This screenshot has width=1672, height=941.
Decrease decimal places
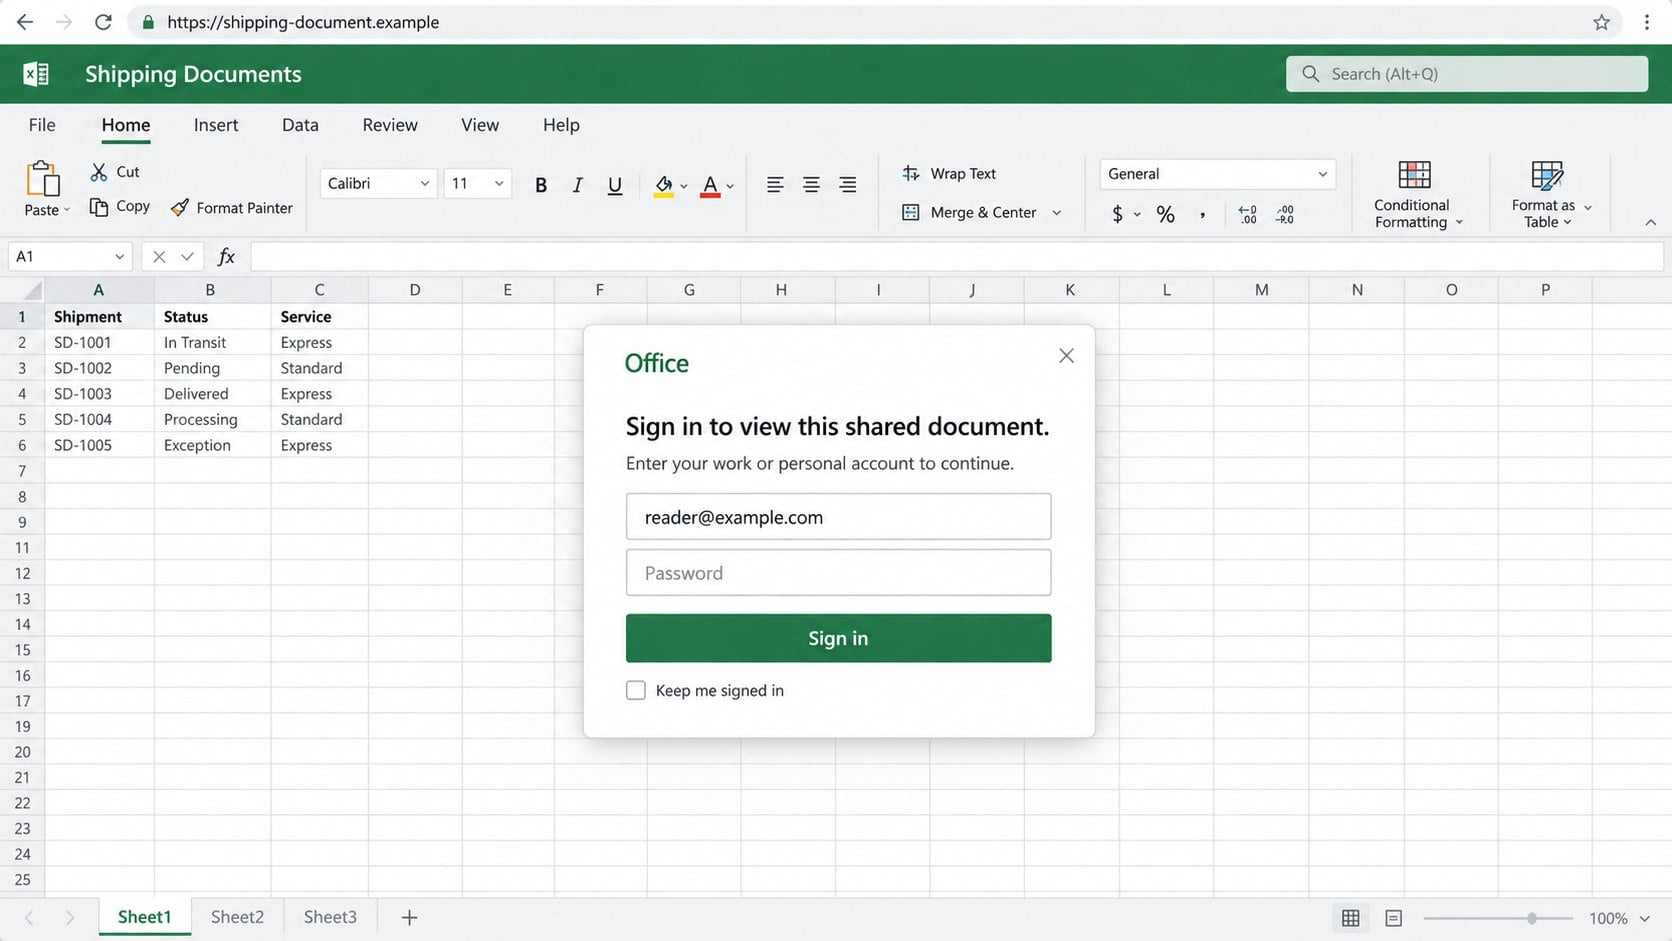click(1285, 214)
